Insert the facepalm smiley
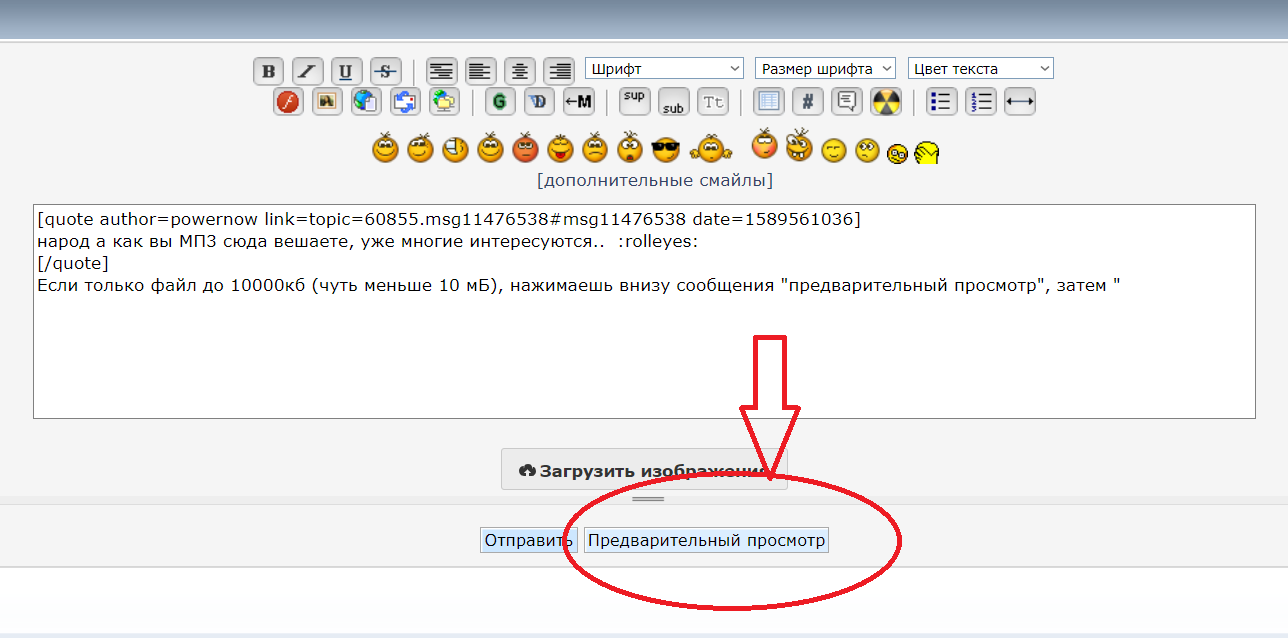Screen dimensions: 1288x638 coord(927,152)
